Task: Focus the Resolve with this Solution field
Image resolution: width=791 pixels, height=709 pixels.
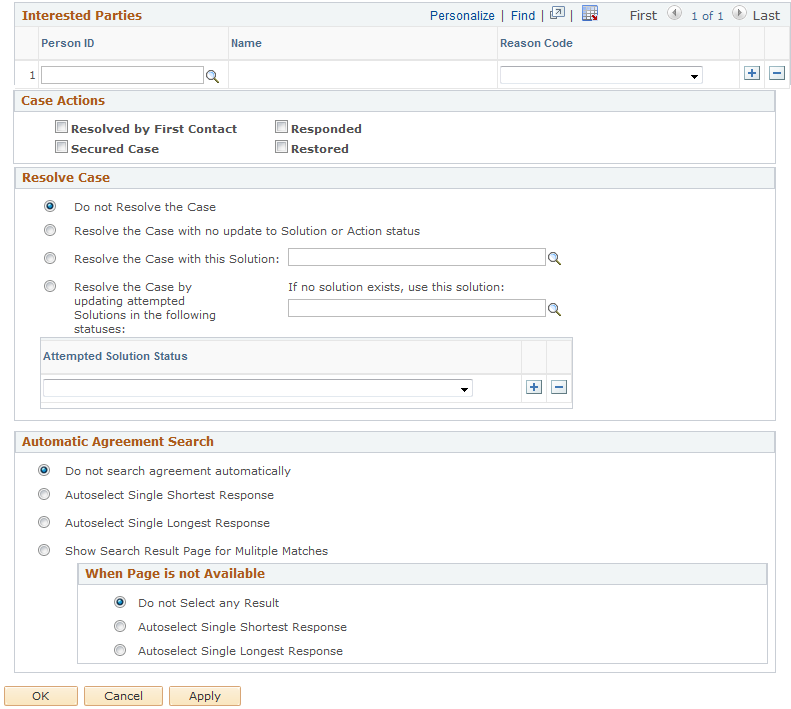Action: coord(417,257)
